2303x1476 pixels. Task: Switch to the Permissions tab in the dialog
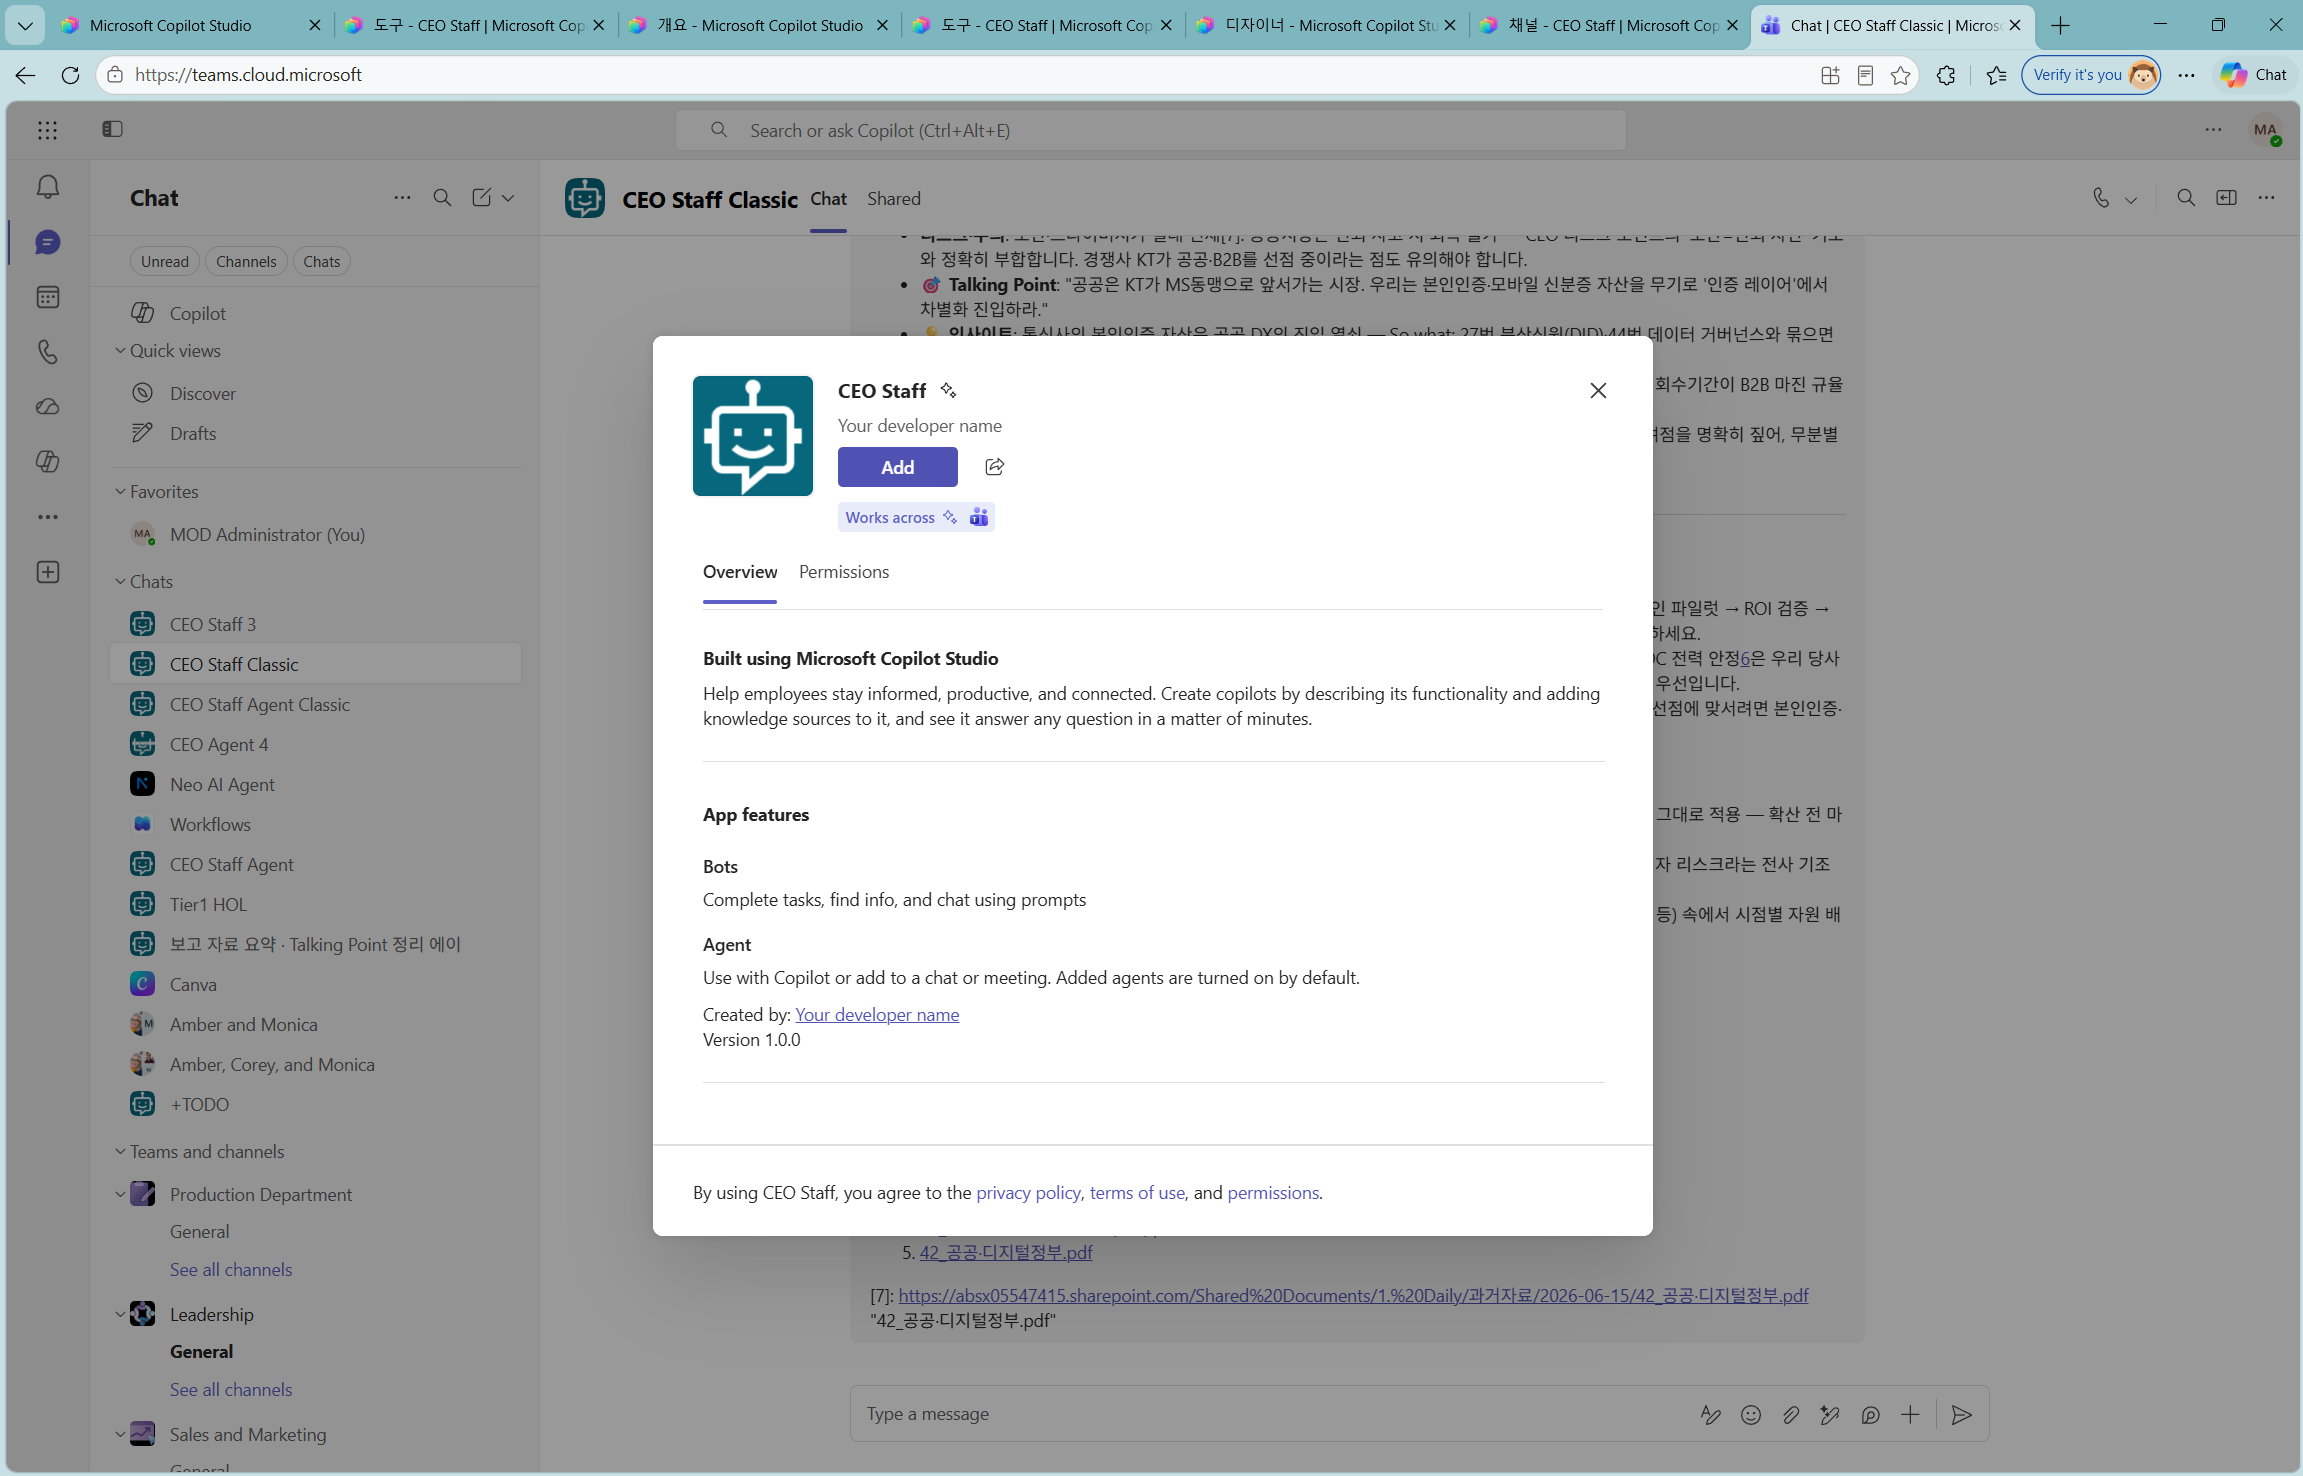pyautogui.click(x=844, y=572)
